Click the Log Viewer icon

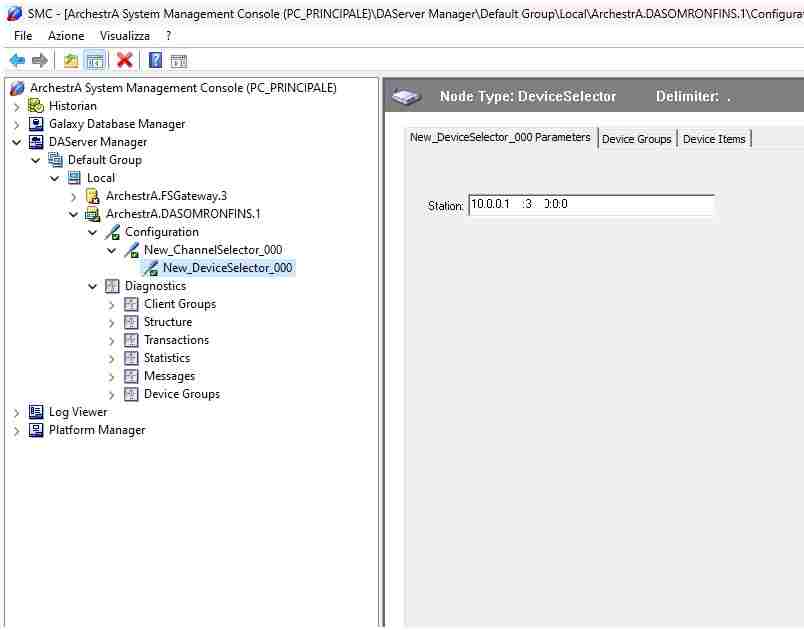pyautogui.click(x=36, y=412)
